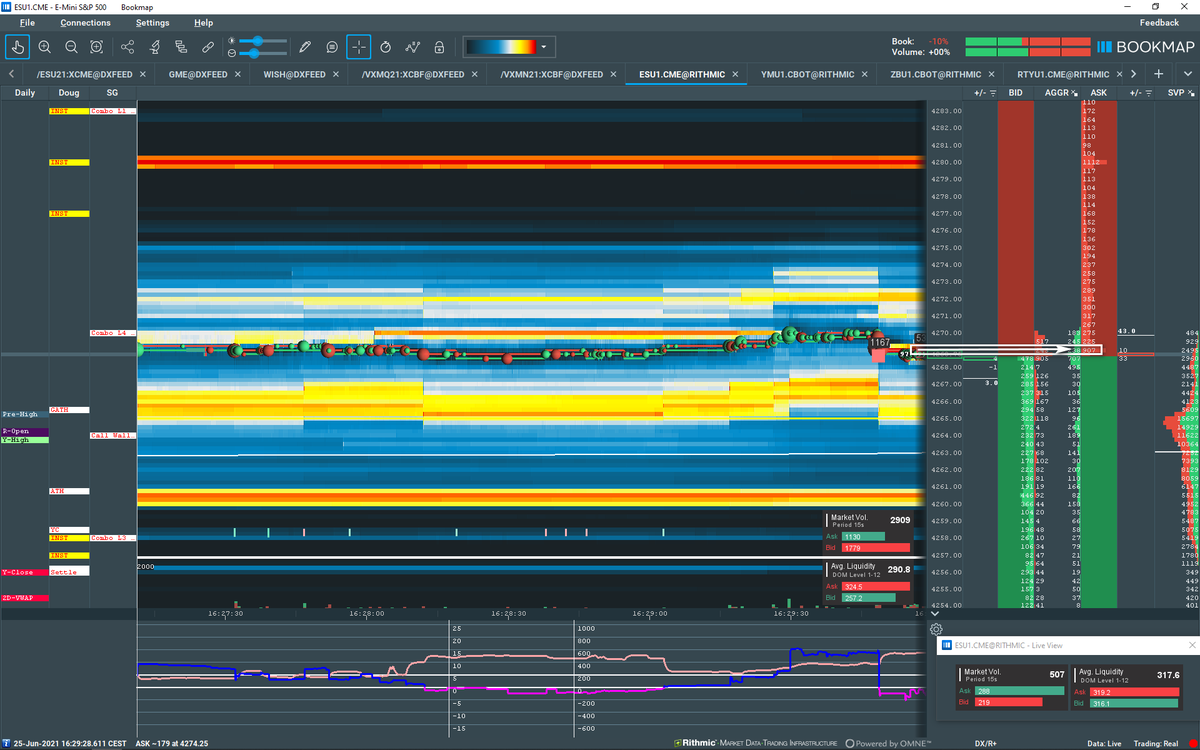Toggle the crosshair cursor tool
Viewport: 1200px width, 750px height.
[359, 47]
